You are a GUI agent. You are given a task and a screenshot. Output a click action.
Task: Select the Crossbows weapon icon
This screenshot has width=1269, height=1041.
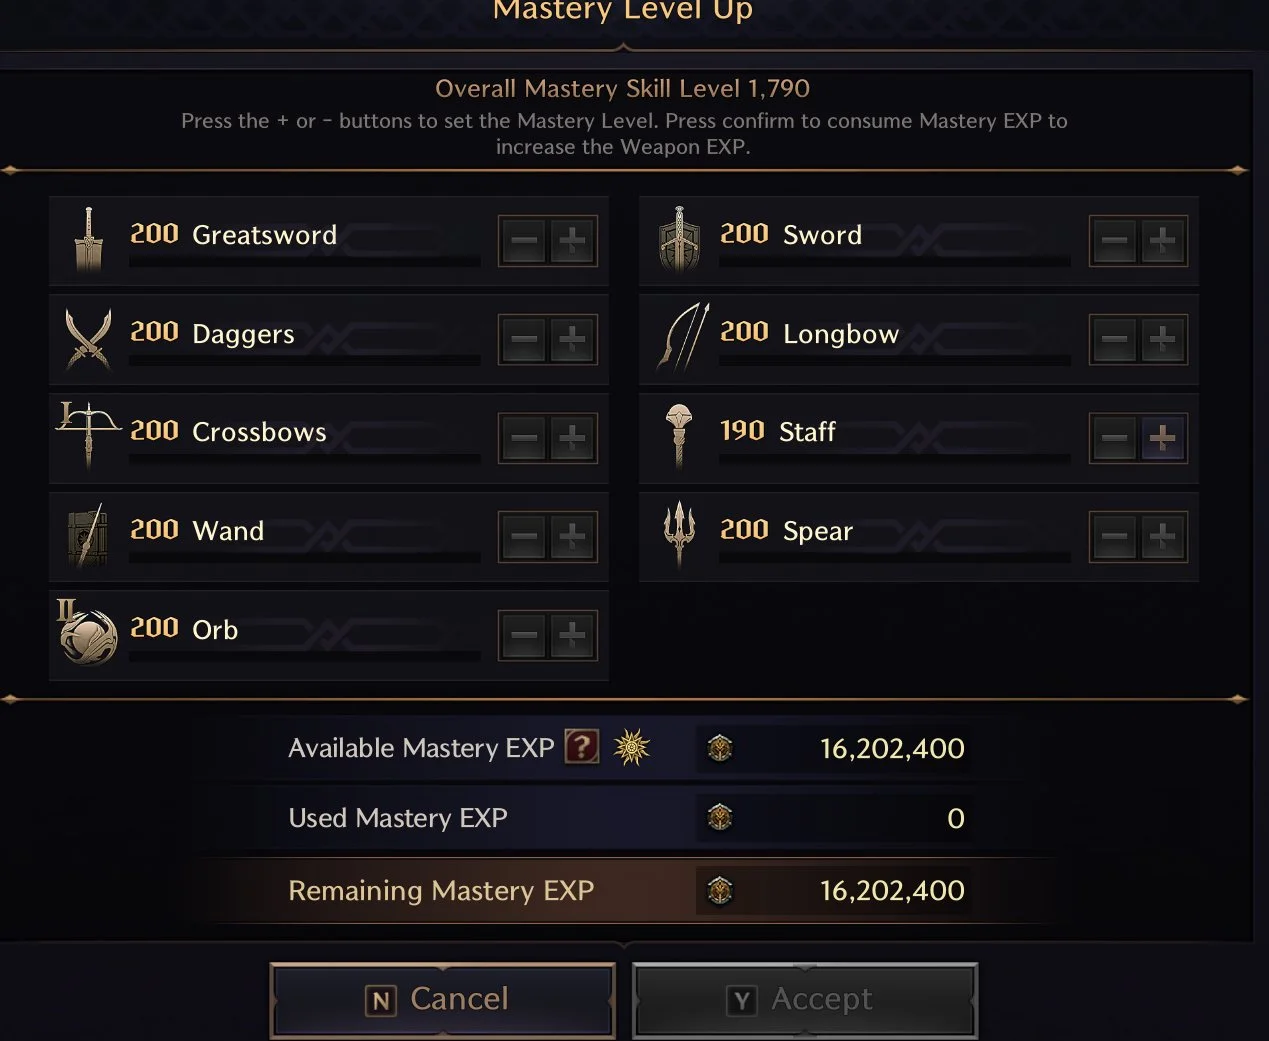88,434
